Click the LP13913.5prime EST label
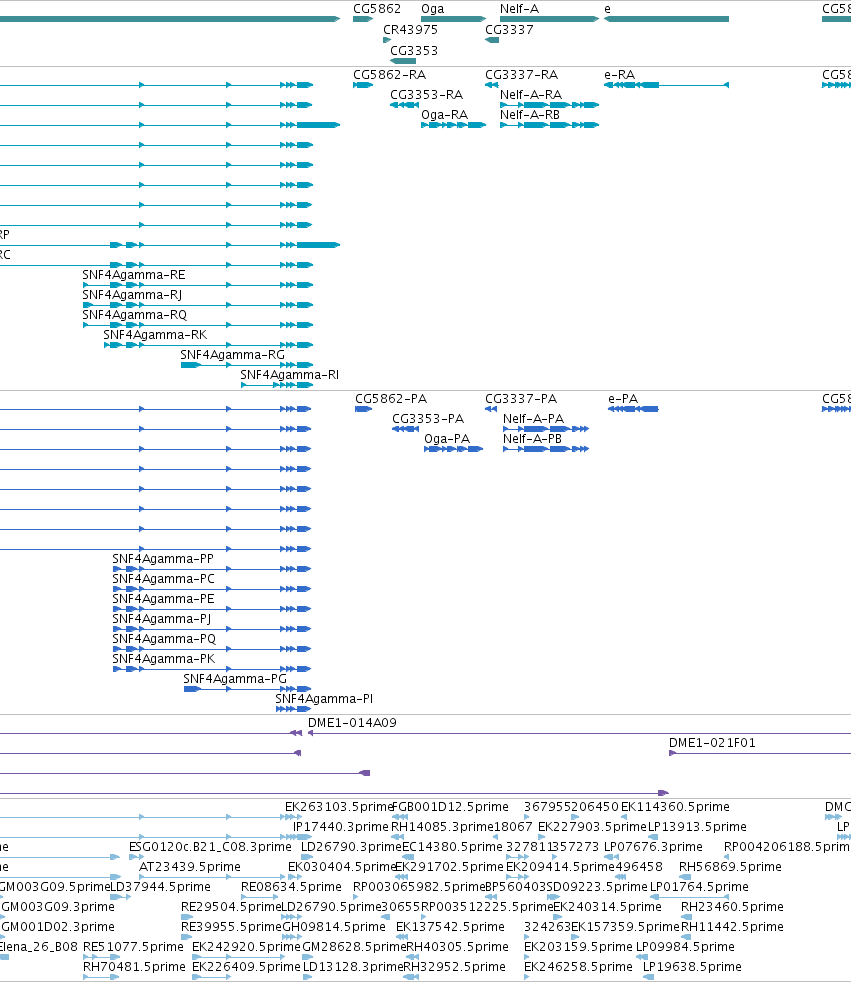The image size is (851, 982). click(x=698, y=827)
